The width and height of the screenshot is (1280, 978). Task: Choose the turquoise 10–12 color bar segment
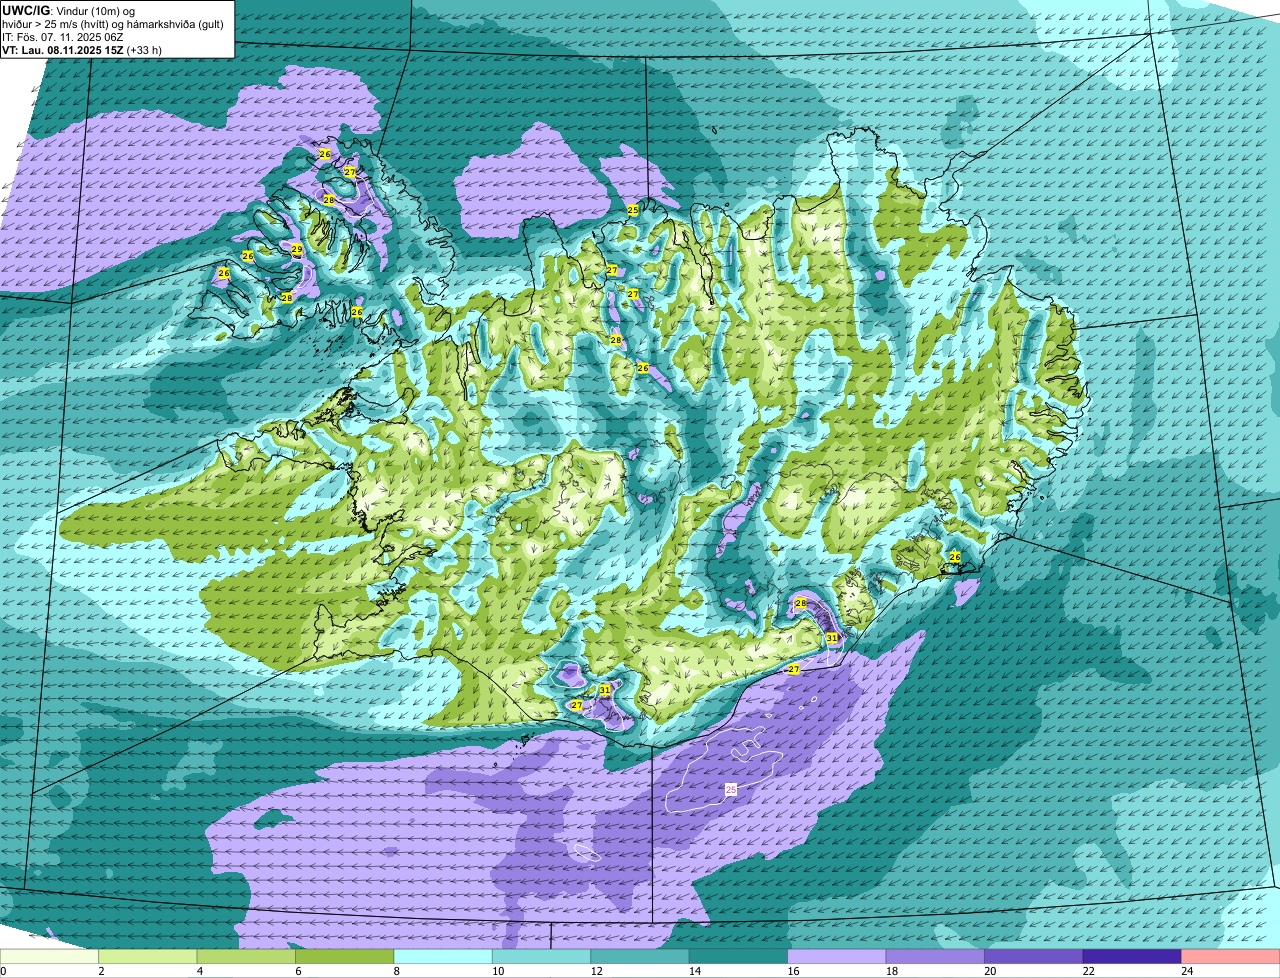(x=542, y=957)
